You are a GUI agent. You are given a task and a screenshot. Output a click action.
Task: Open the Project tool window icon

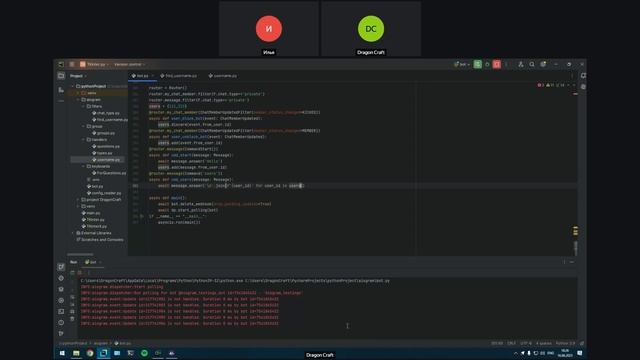[x=61, y=76]
